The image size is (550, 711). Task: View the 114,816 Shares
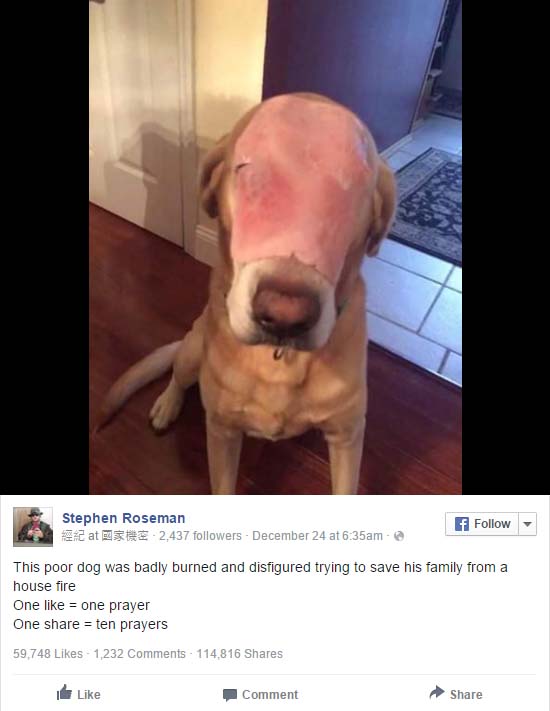(x=239, y=653)
